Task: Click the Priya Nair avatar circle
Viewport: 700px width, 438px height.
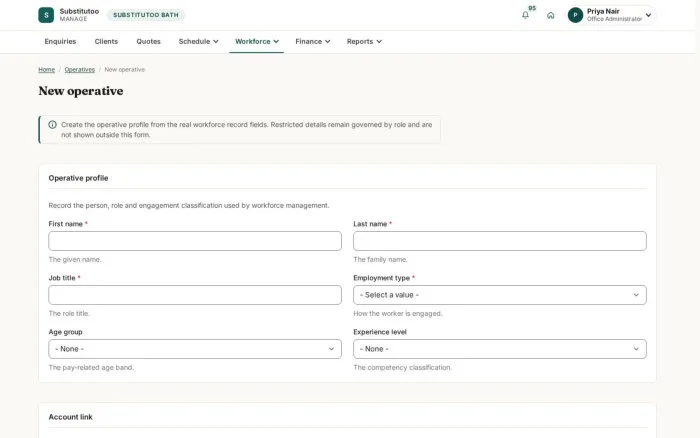Action: 575,15
